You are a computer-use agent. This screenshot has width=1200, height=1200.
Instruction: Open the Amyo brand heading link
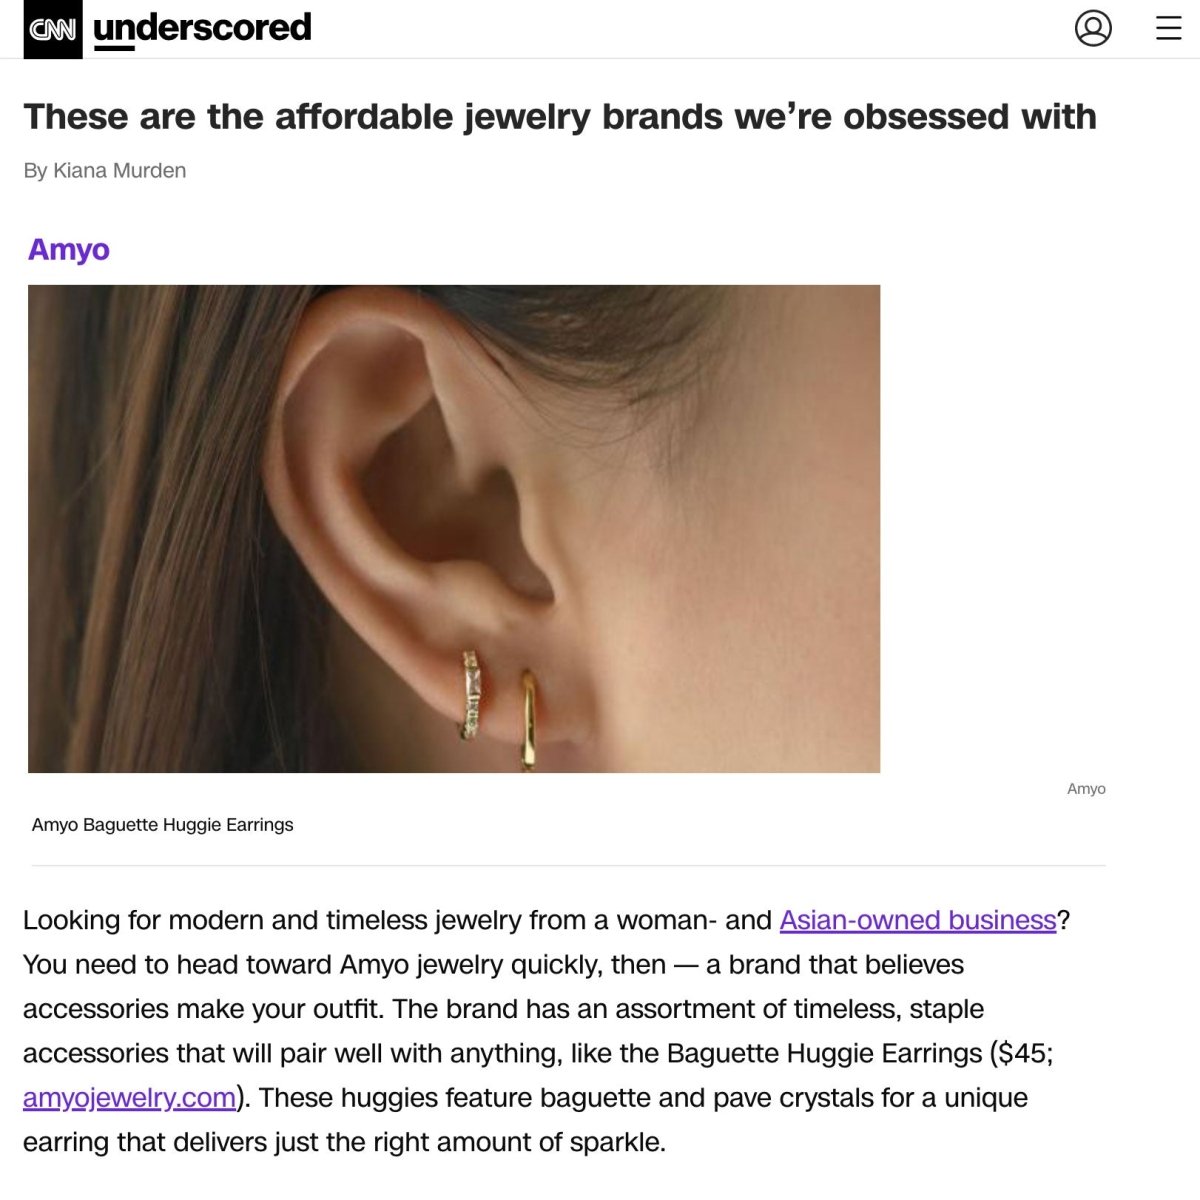[x=68, y=250]
